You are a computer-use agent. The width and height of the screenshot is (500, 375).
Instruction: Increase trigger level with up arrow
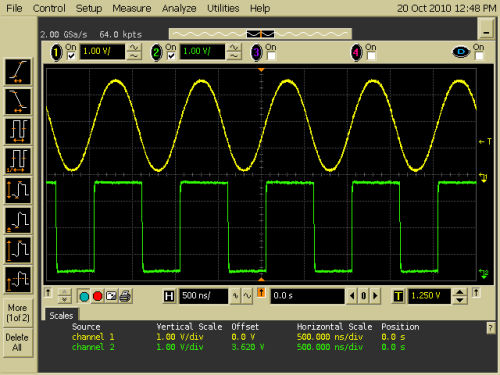click(x=460, y=292)
